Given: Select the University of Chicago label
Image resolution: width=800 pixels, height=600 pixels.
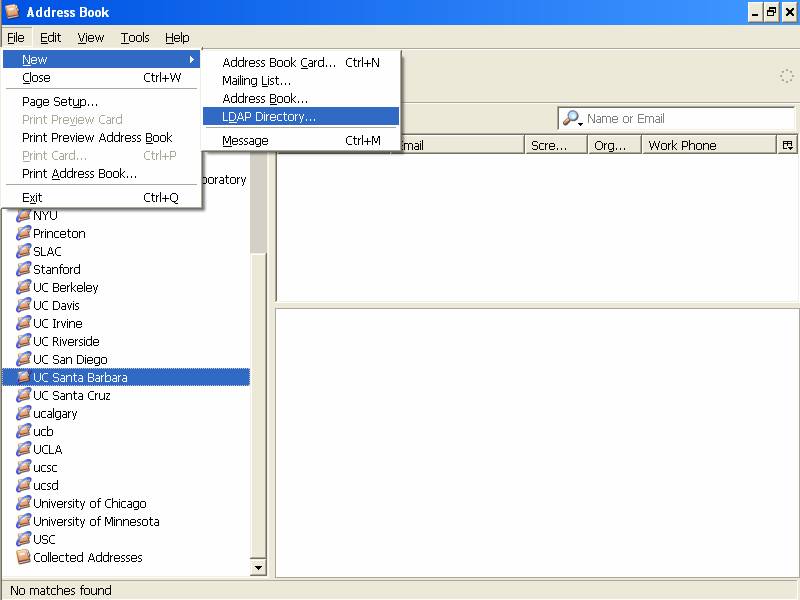Looking at the screenshot, I should point(90,503).
